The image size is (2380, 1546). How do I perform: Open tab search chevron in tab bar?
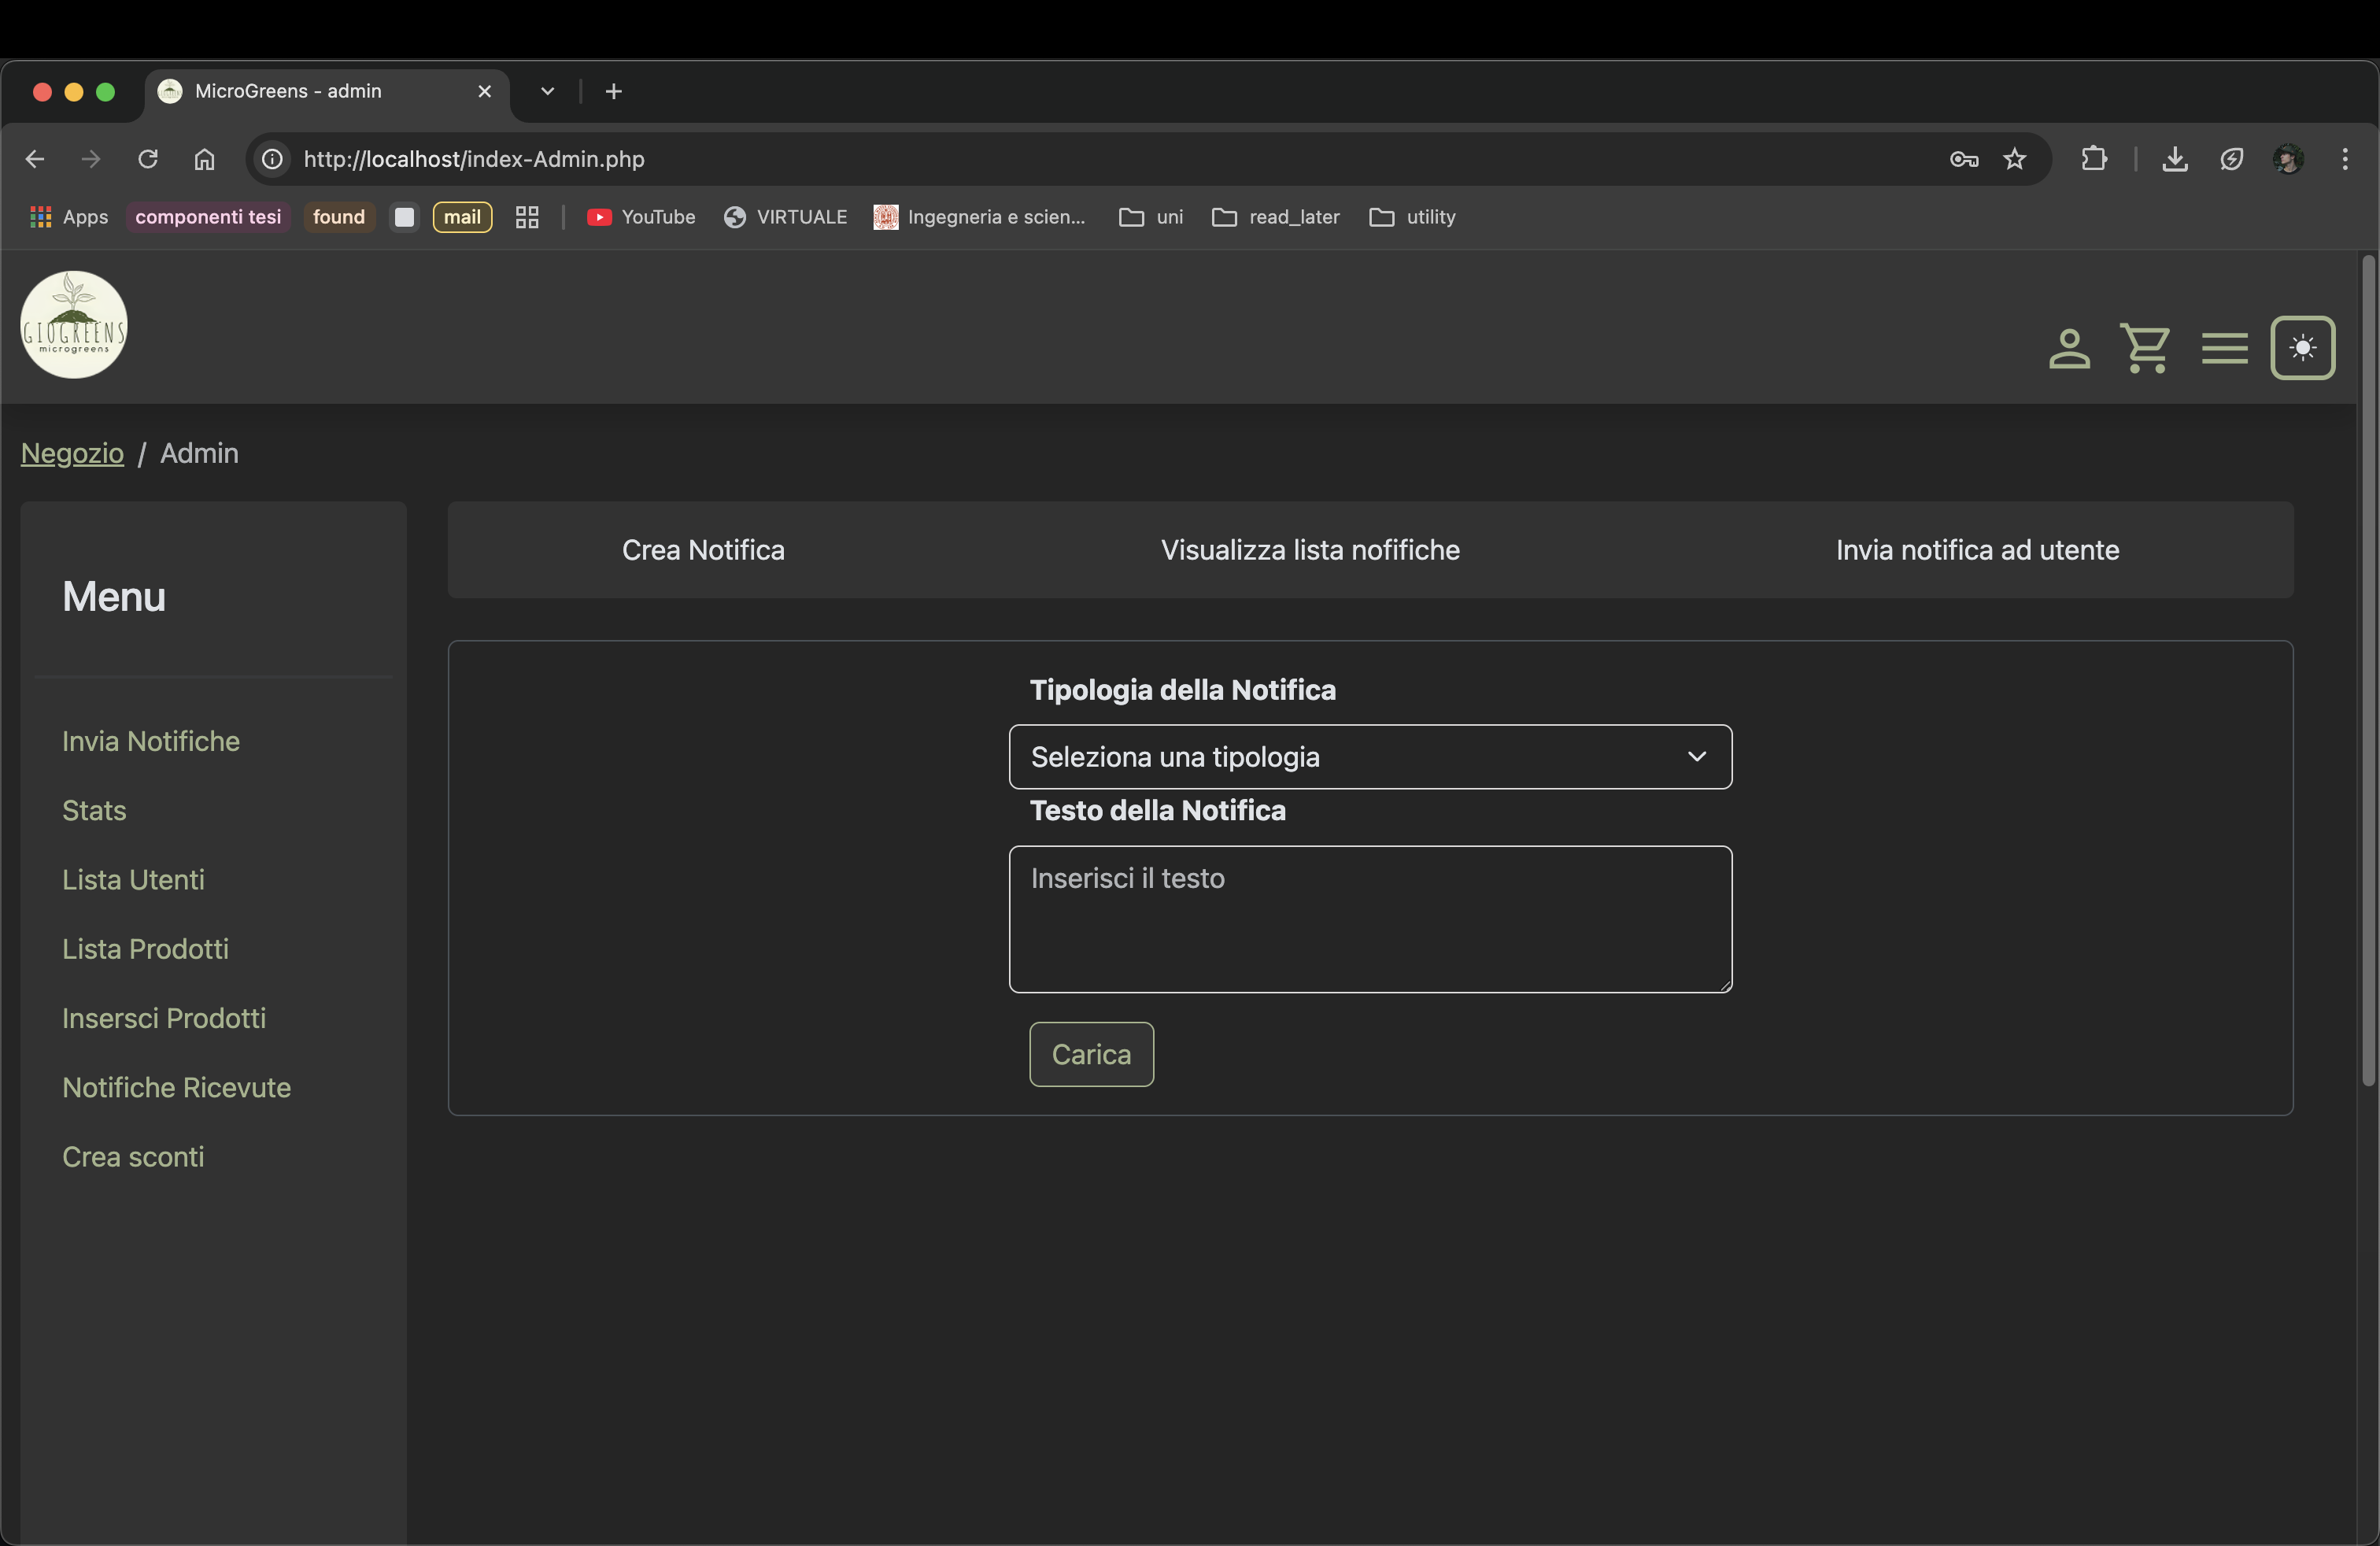[547, 91]
